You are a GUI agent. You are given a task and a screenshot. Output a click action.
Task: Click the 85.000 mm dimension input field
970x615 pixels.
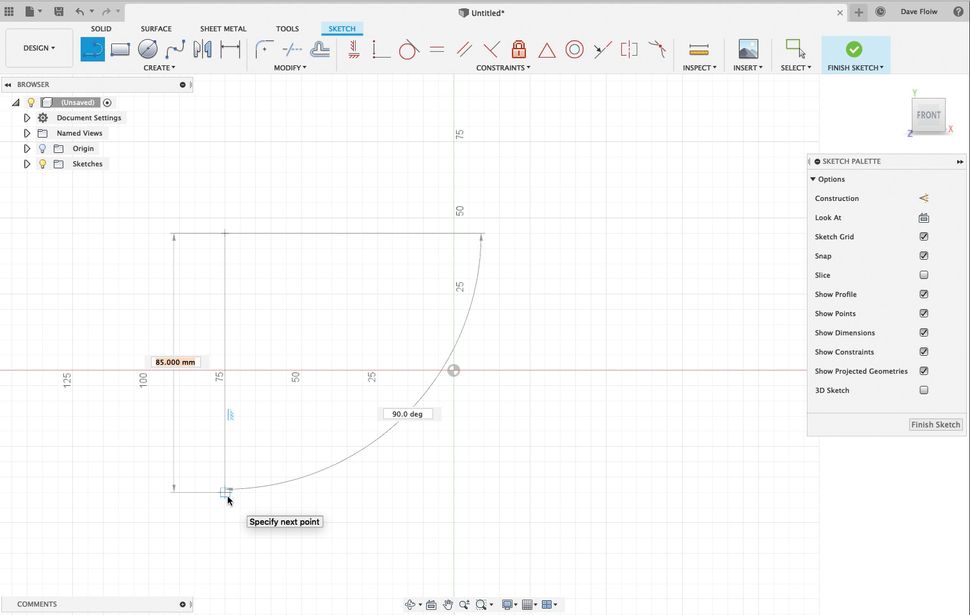point(175,361)
